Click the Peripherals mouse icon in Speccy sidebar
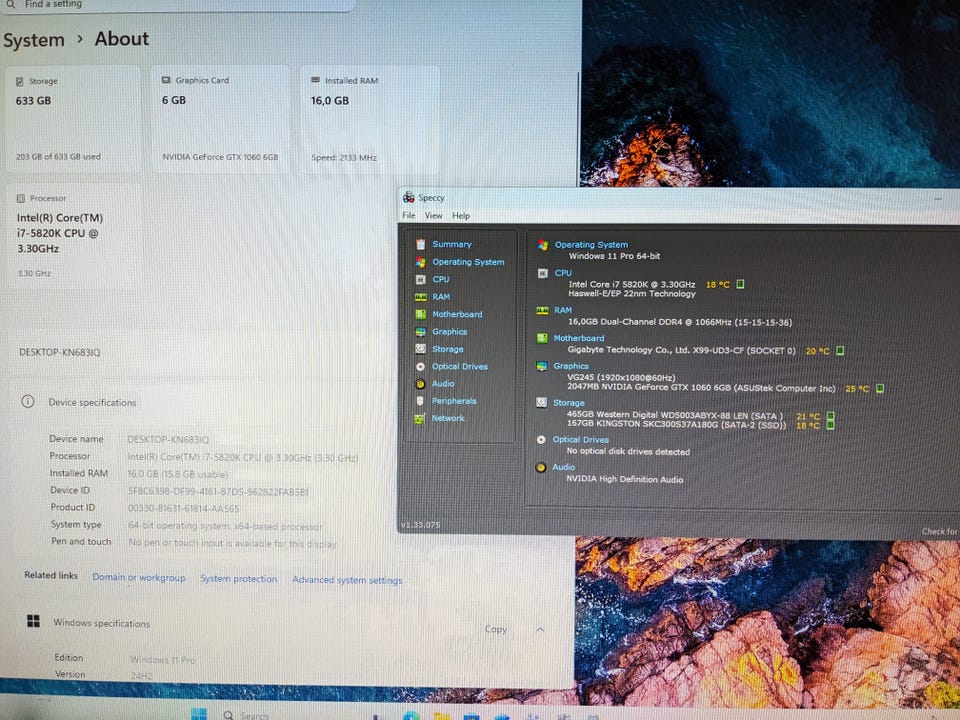 point(420,401)
